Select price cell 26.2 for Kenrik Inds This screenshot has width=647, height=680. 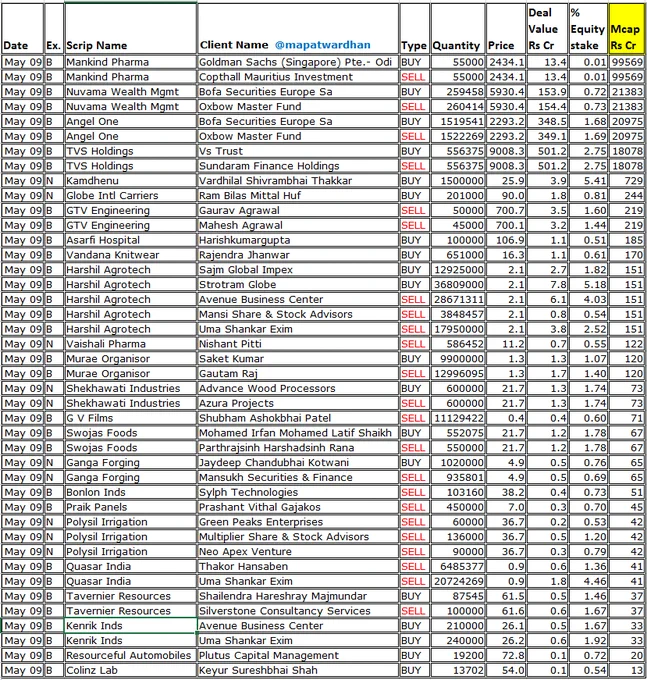coord(506,641)
